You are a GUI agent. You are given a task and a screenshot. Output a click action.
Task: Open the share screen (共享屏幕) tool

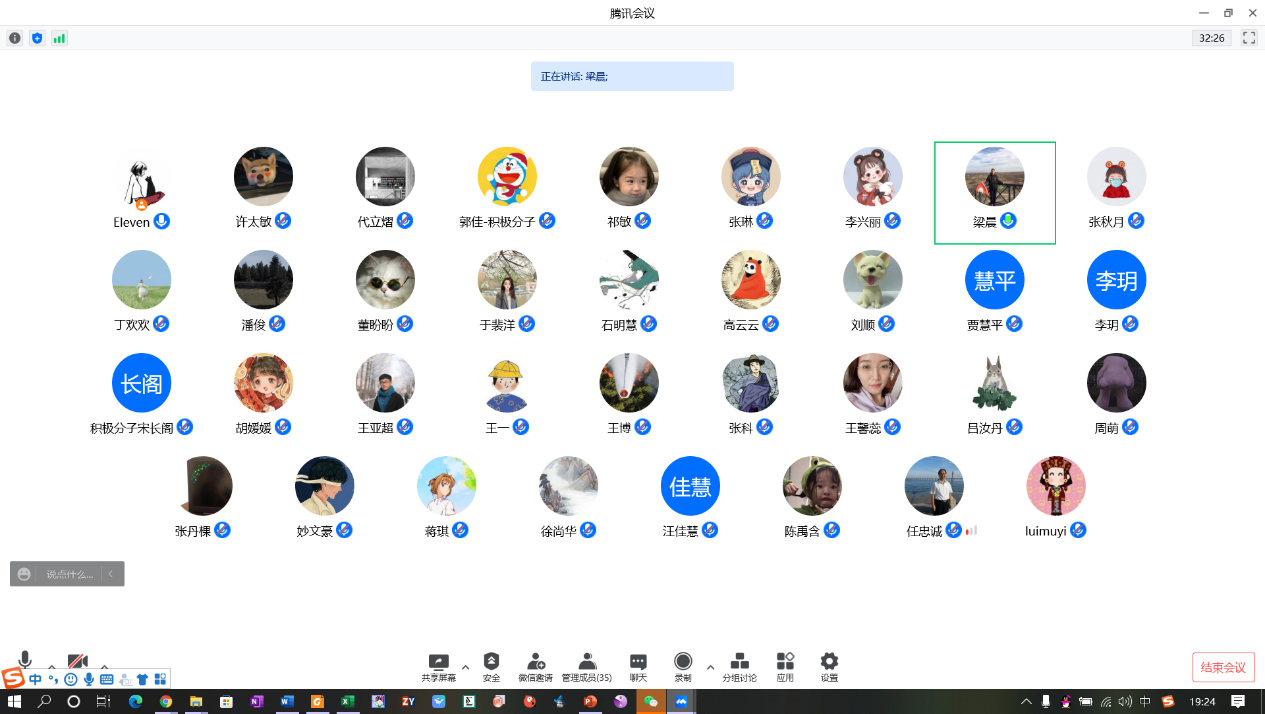coord(438,666)
